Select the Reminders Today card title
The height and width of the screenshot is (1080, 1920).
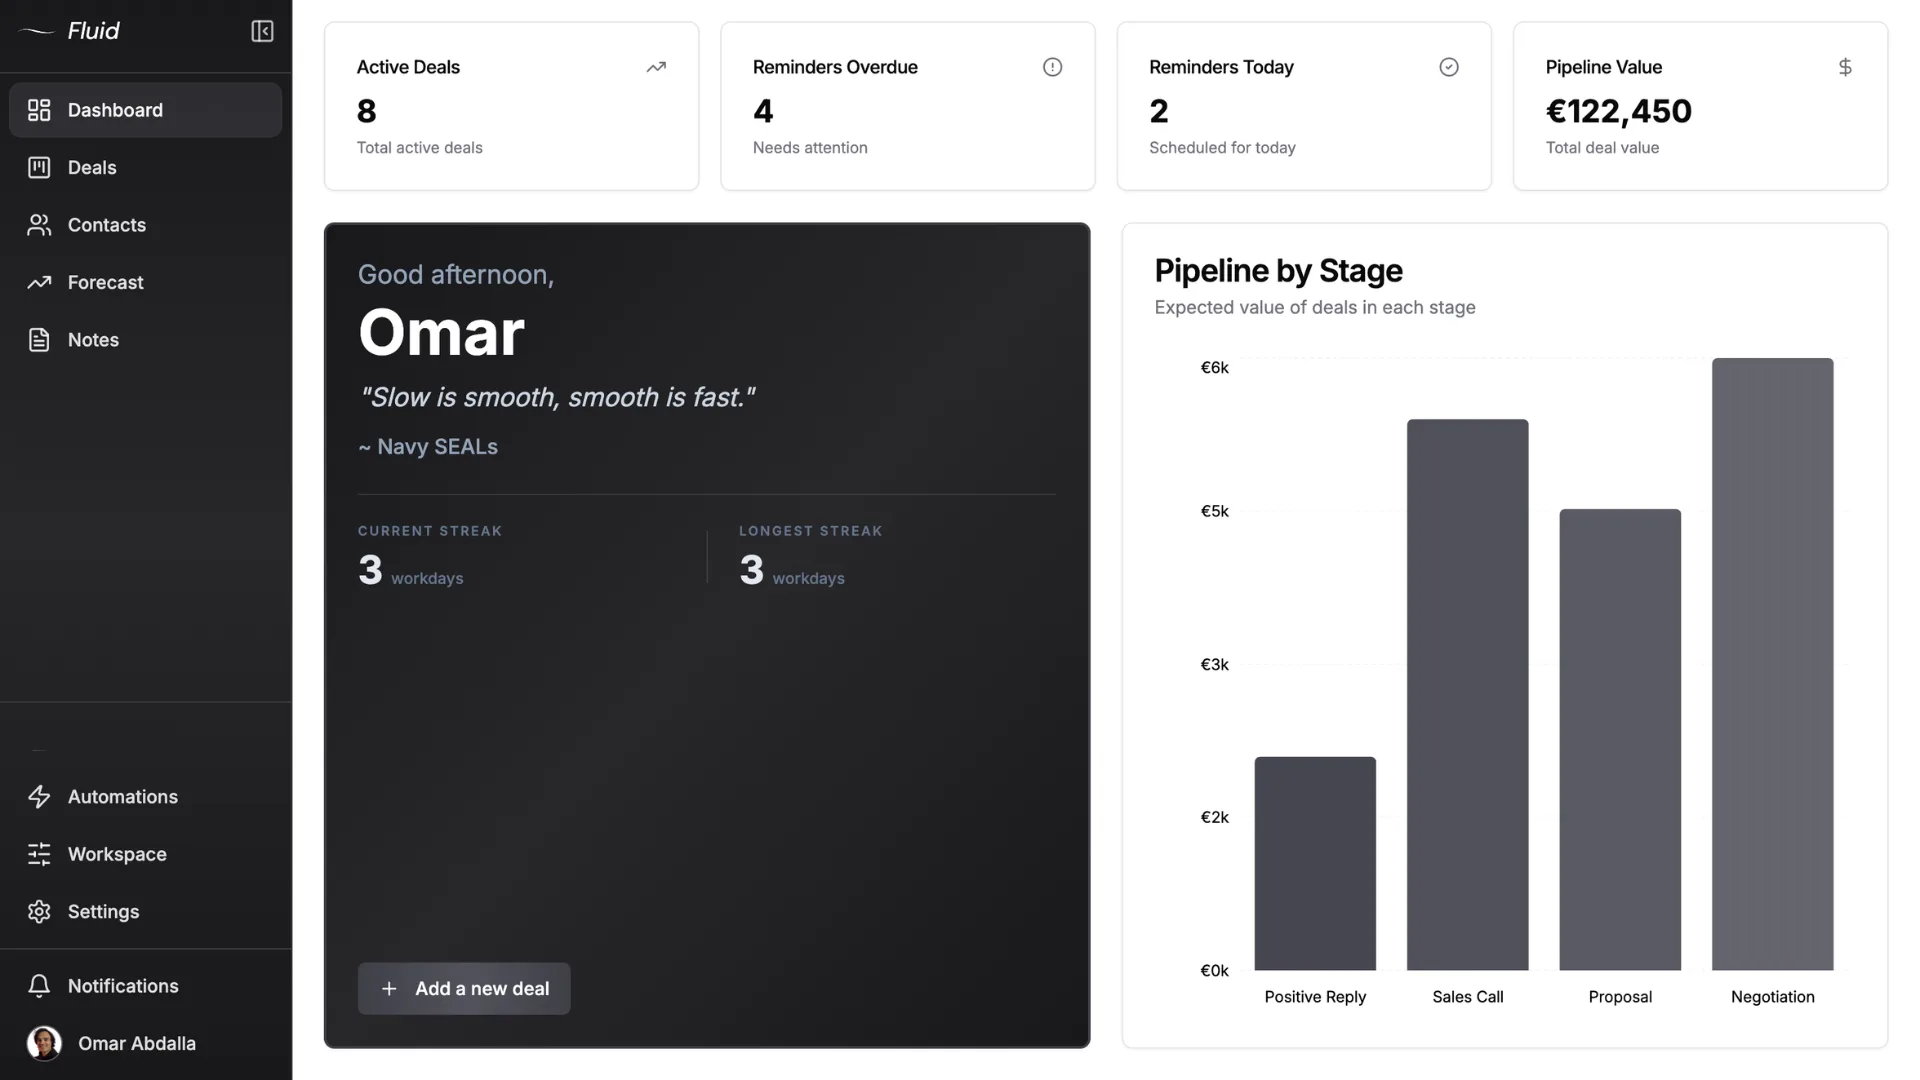(1221, 67)
